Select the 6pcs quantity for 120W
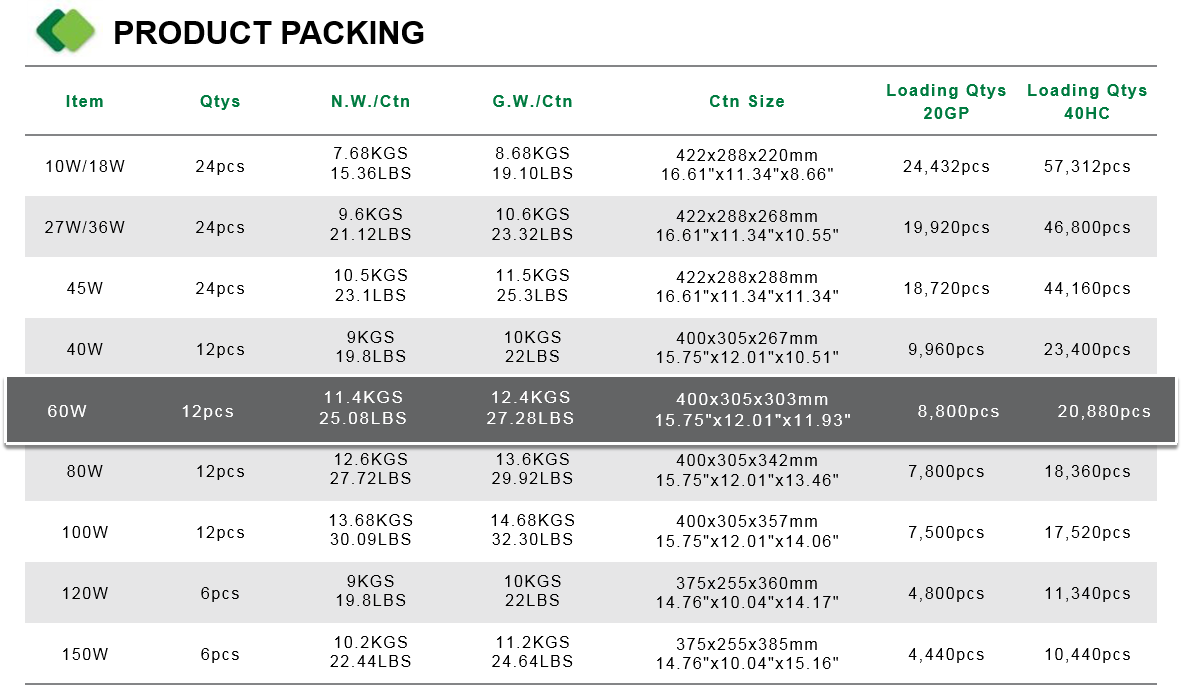1183x686 pixels. (220, 593)
